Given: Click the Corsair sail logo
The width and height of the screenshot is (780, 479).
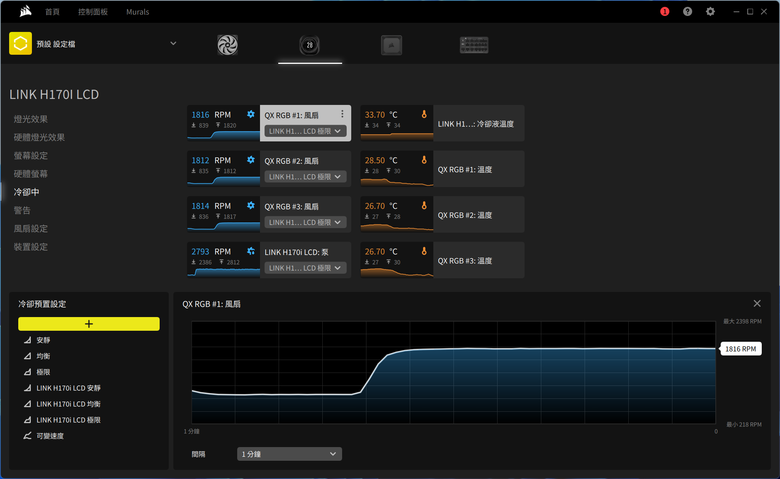Looking at the screenshot, I should pyautogui.click(x=25, y=11).
